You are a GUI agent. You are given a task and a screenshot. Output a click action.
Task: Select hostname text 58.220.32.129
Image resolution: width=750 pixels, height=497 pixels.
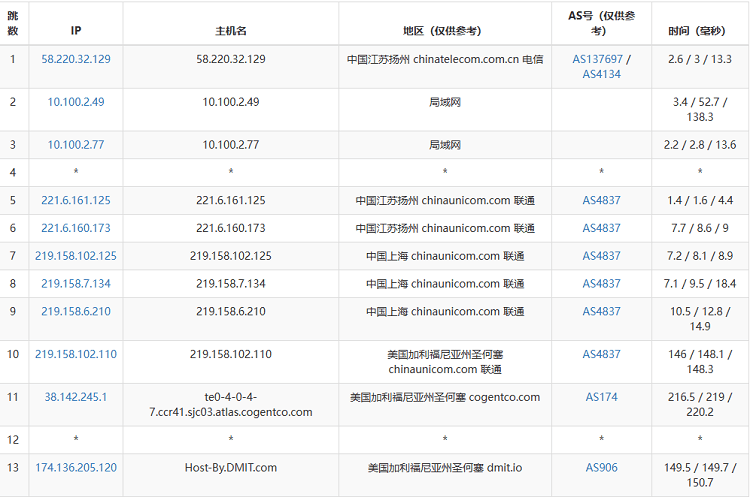(x=231, y=59)
